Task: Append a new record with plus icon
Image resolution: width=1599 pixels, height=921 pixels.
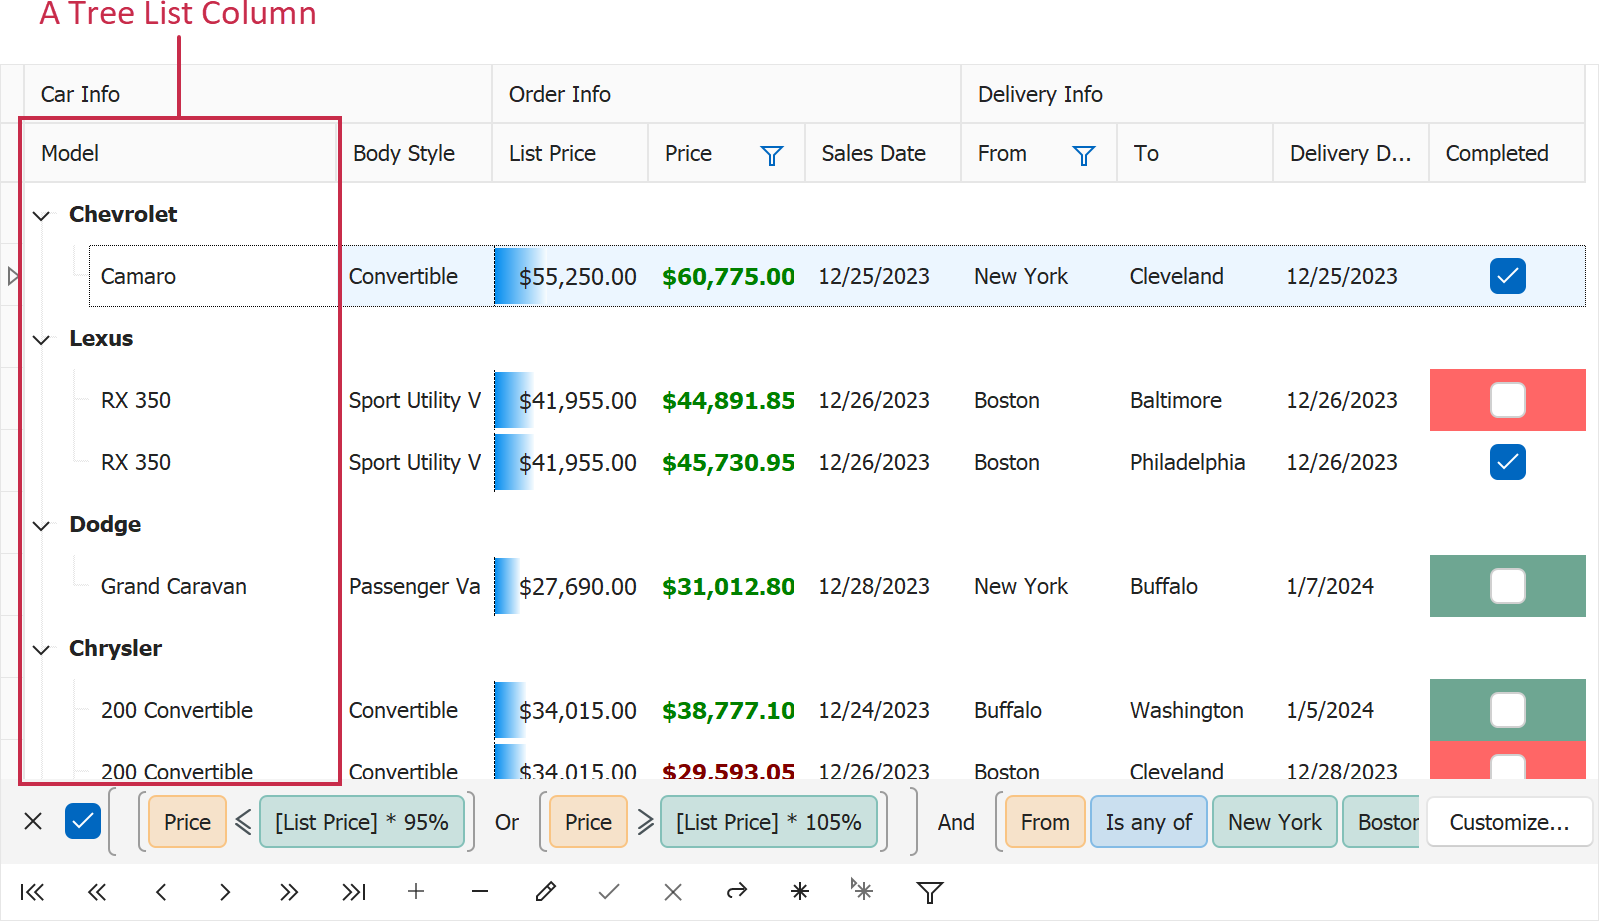Action: click(x=416, y=892)
